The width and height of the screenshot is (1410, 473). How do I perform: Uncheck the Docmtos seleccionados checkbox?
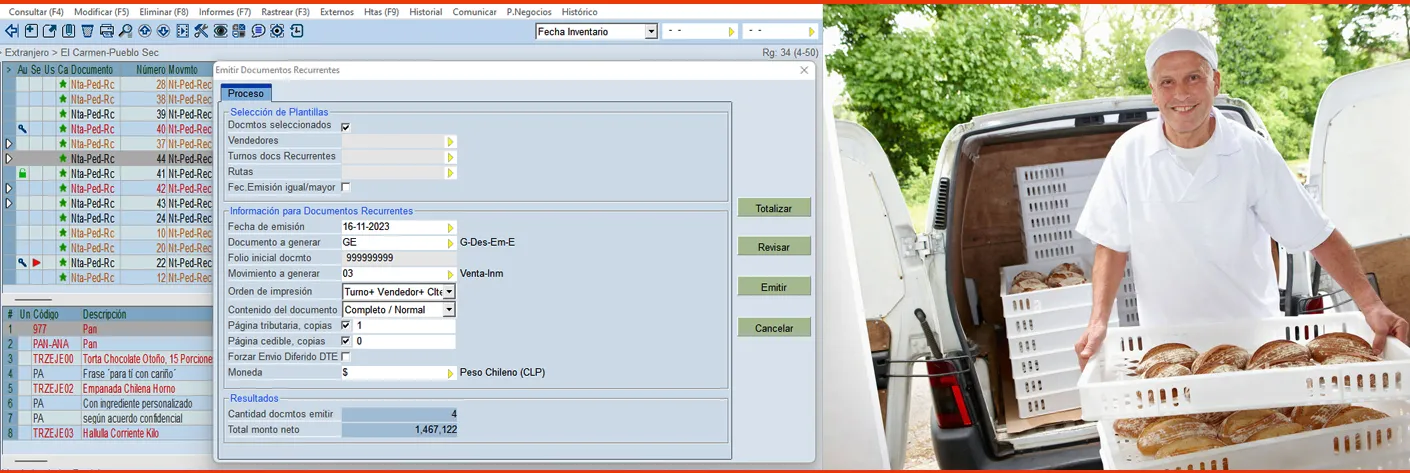[346, 127]
